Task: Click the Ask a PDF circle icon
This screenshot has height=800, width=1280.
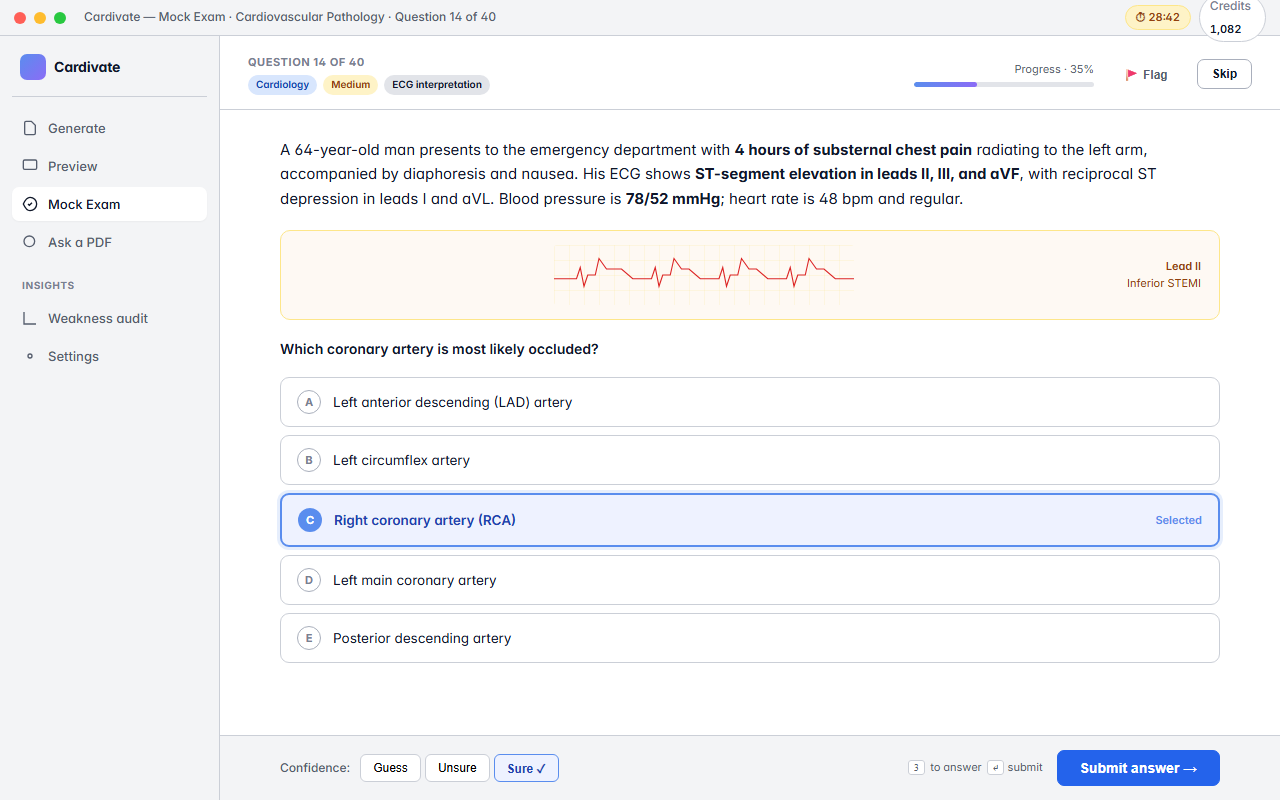Action: pos(30,242)
